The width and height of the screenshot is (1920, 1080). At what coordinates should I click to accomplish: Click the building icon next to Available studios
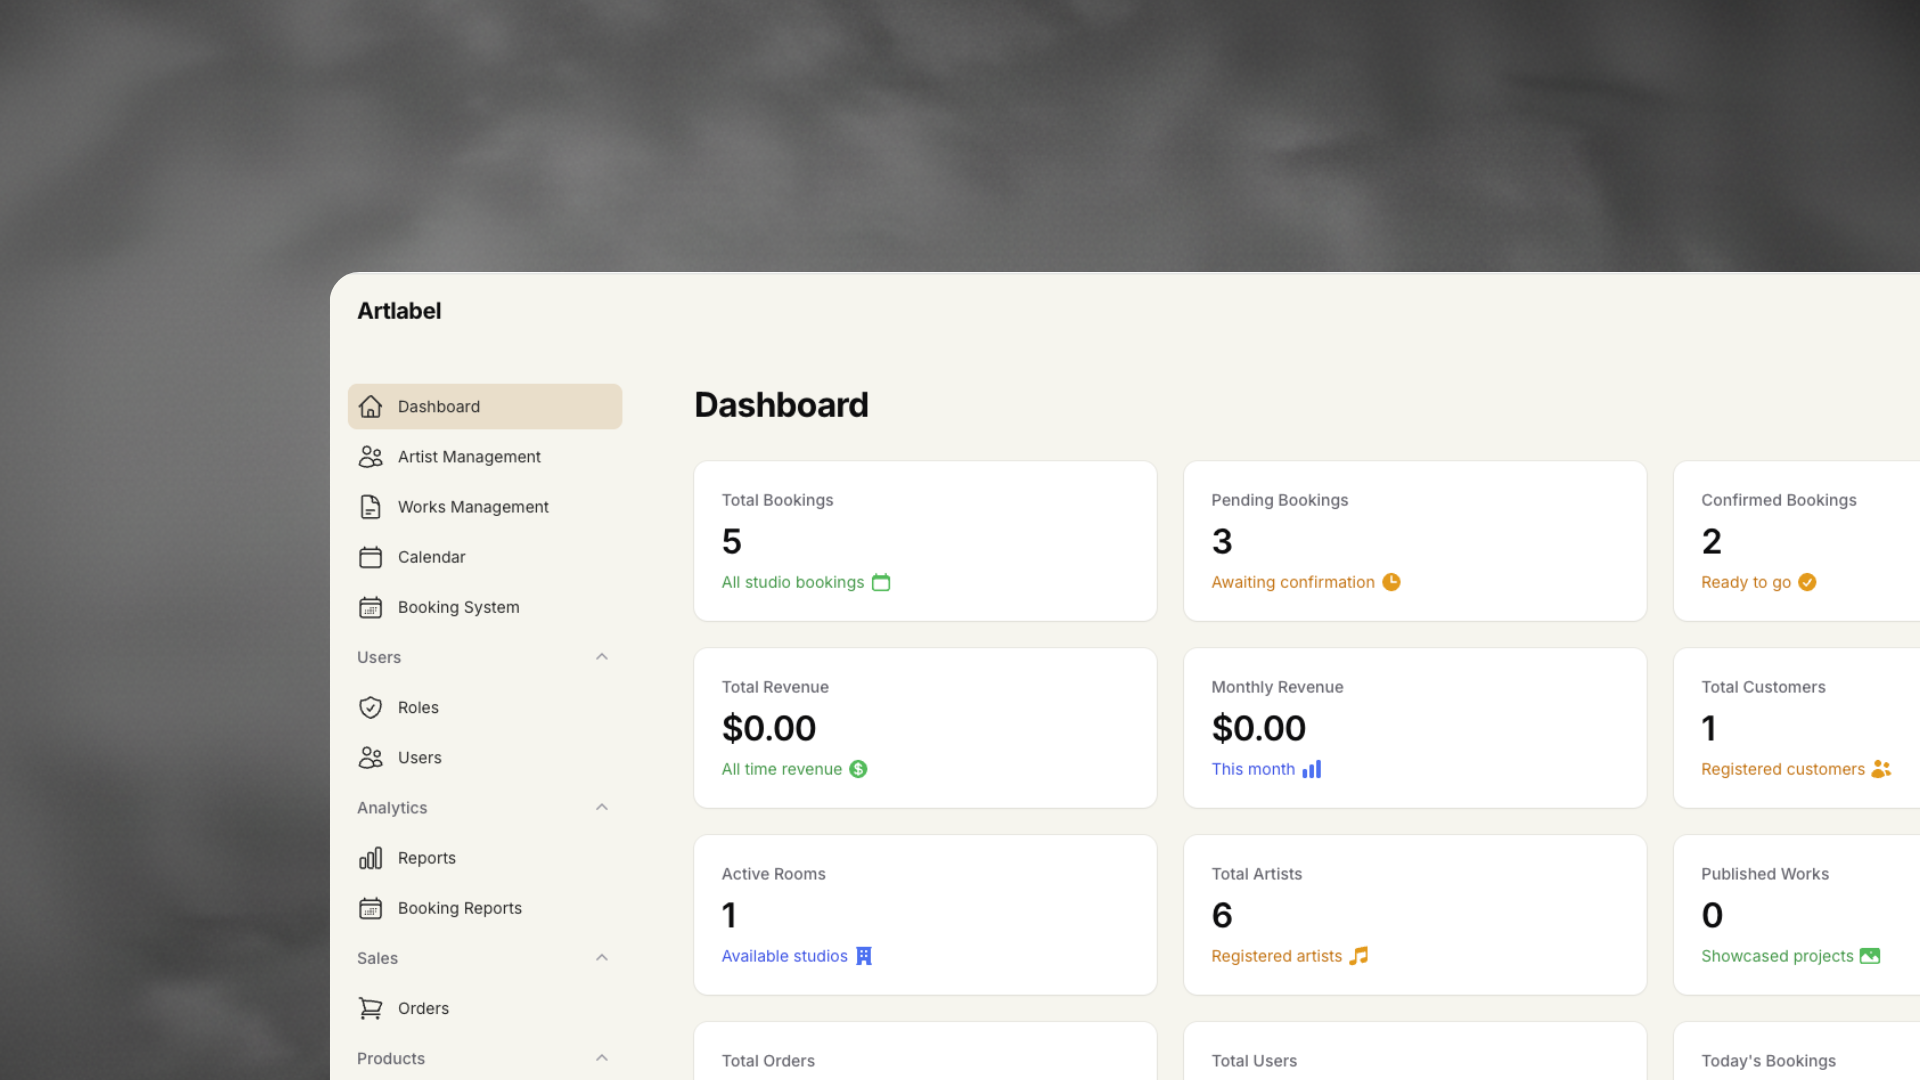pyautogui.click(x=862, y=956)
